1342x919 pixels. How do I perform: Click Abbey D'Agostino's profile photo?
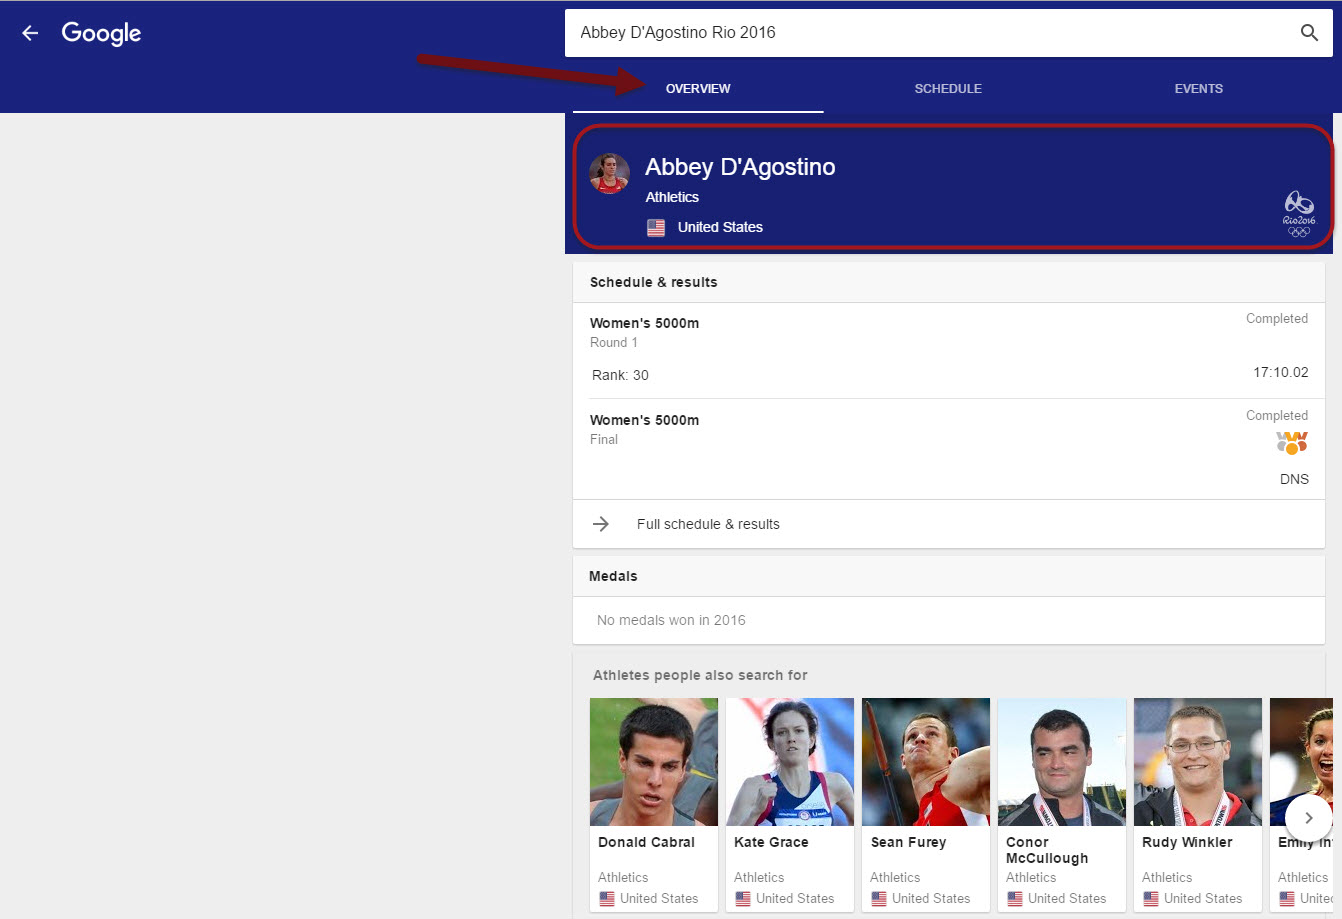click(x=609, y=174)
